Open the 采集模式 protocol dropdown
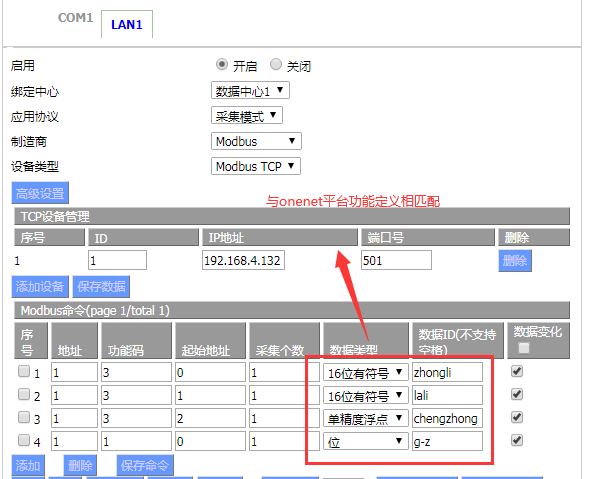Image resolution: width=595 pixels, height=479 pixels. pos(247,116)
